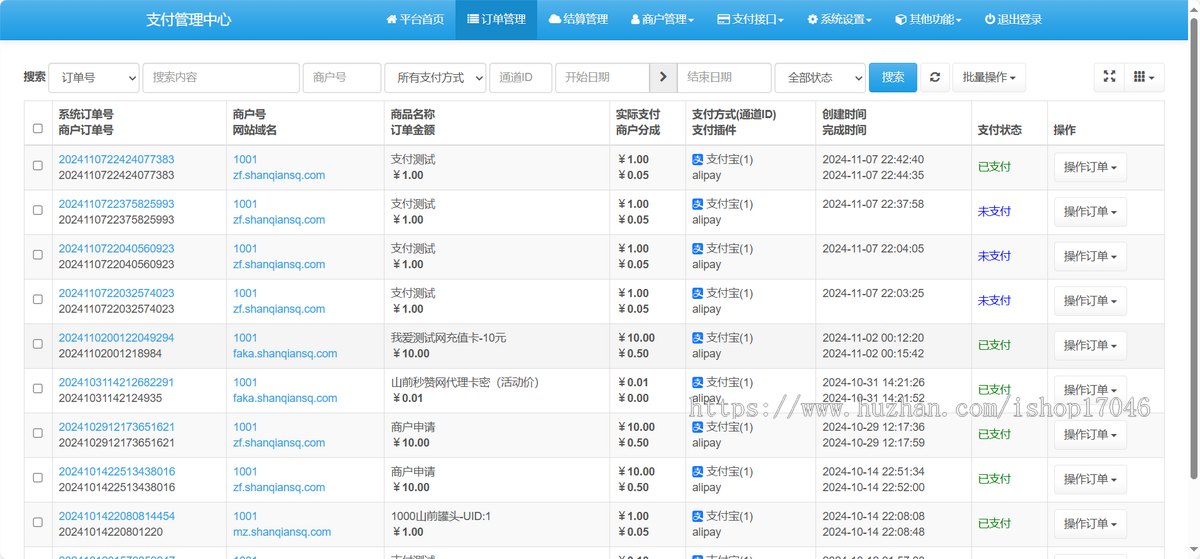
Task: Click the refresh icon beside the search button
Action: click(x=934, y=77)
